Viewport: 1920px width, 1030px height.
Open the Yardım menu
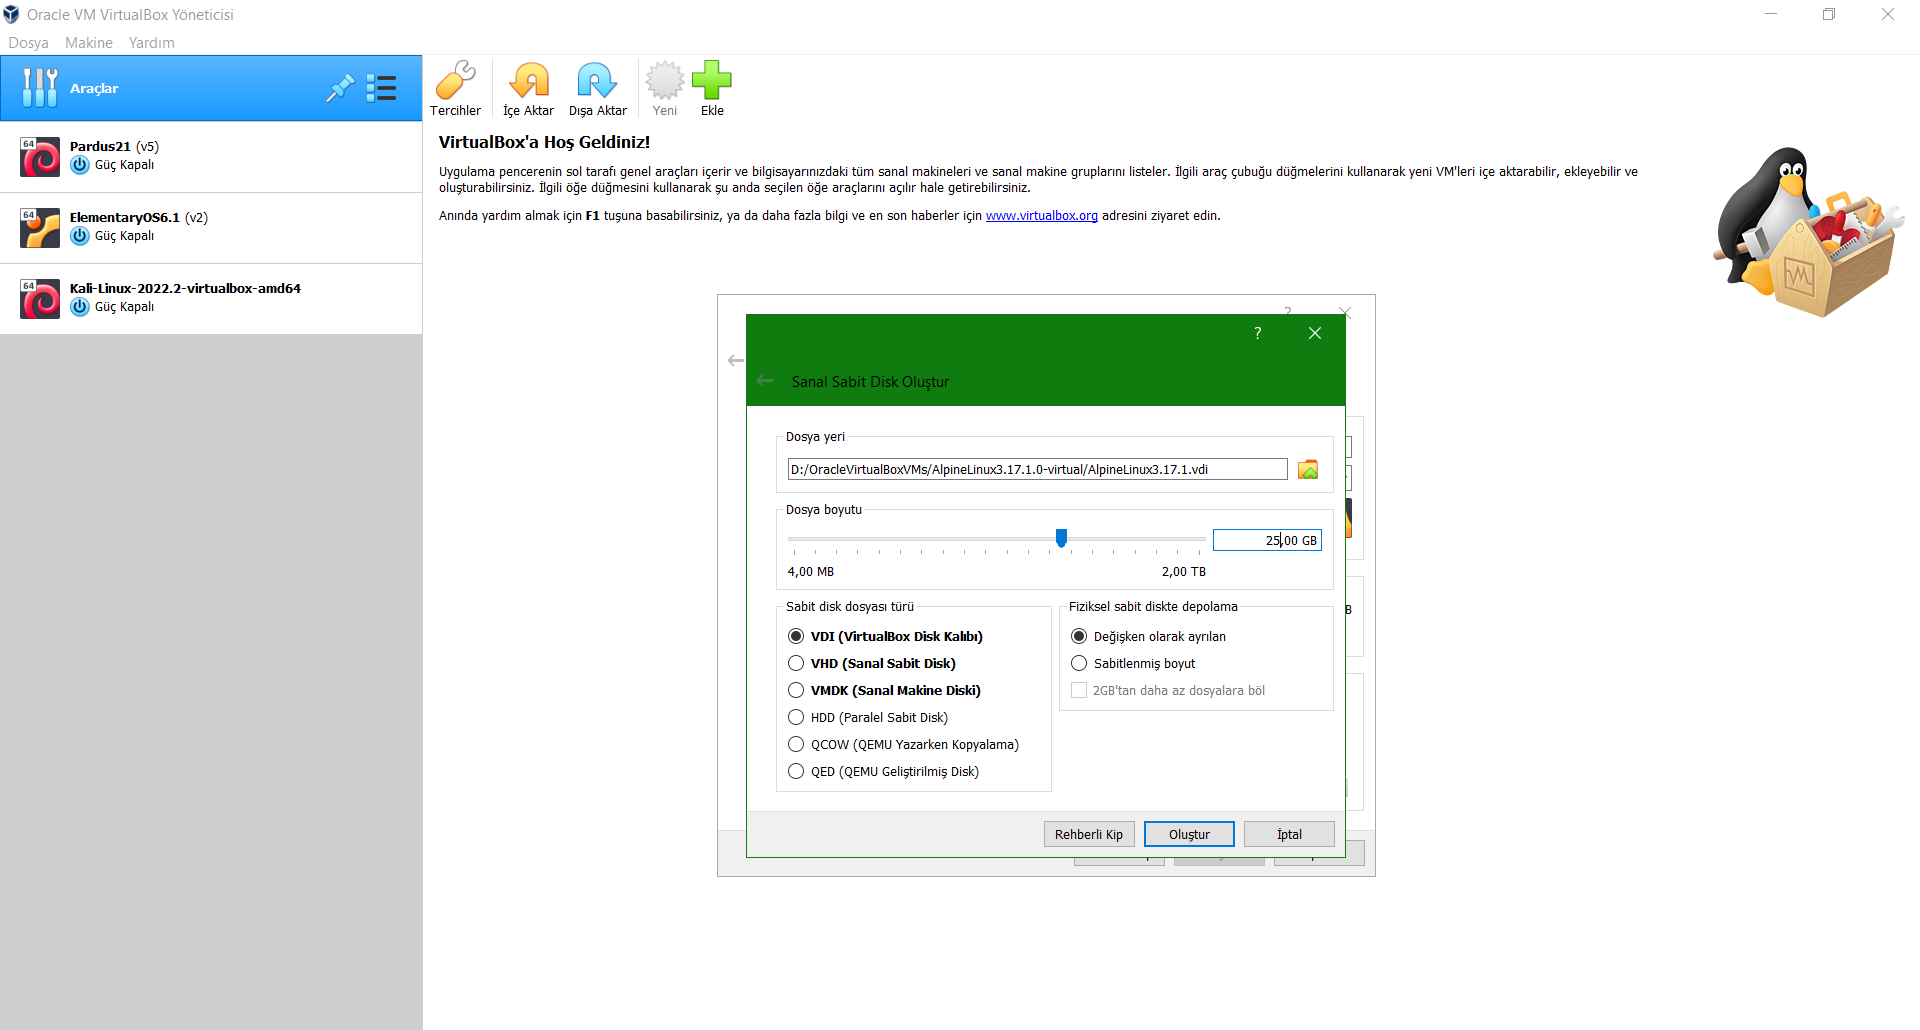(152, 43)
